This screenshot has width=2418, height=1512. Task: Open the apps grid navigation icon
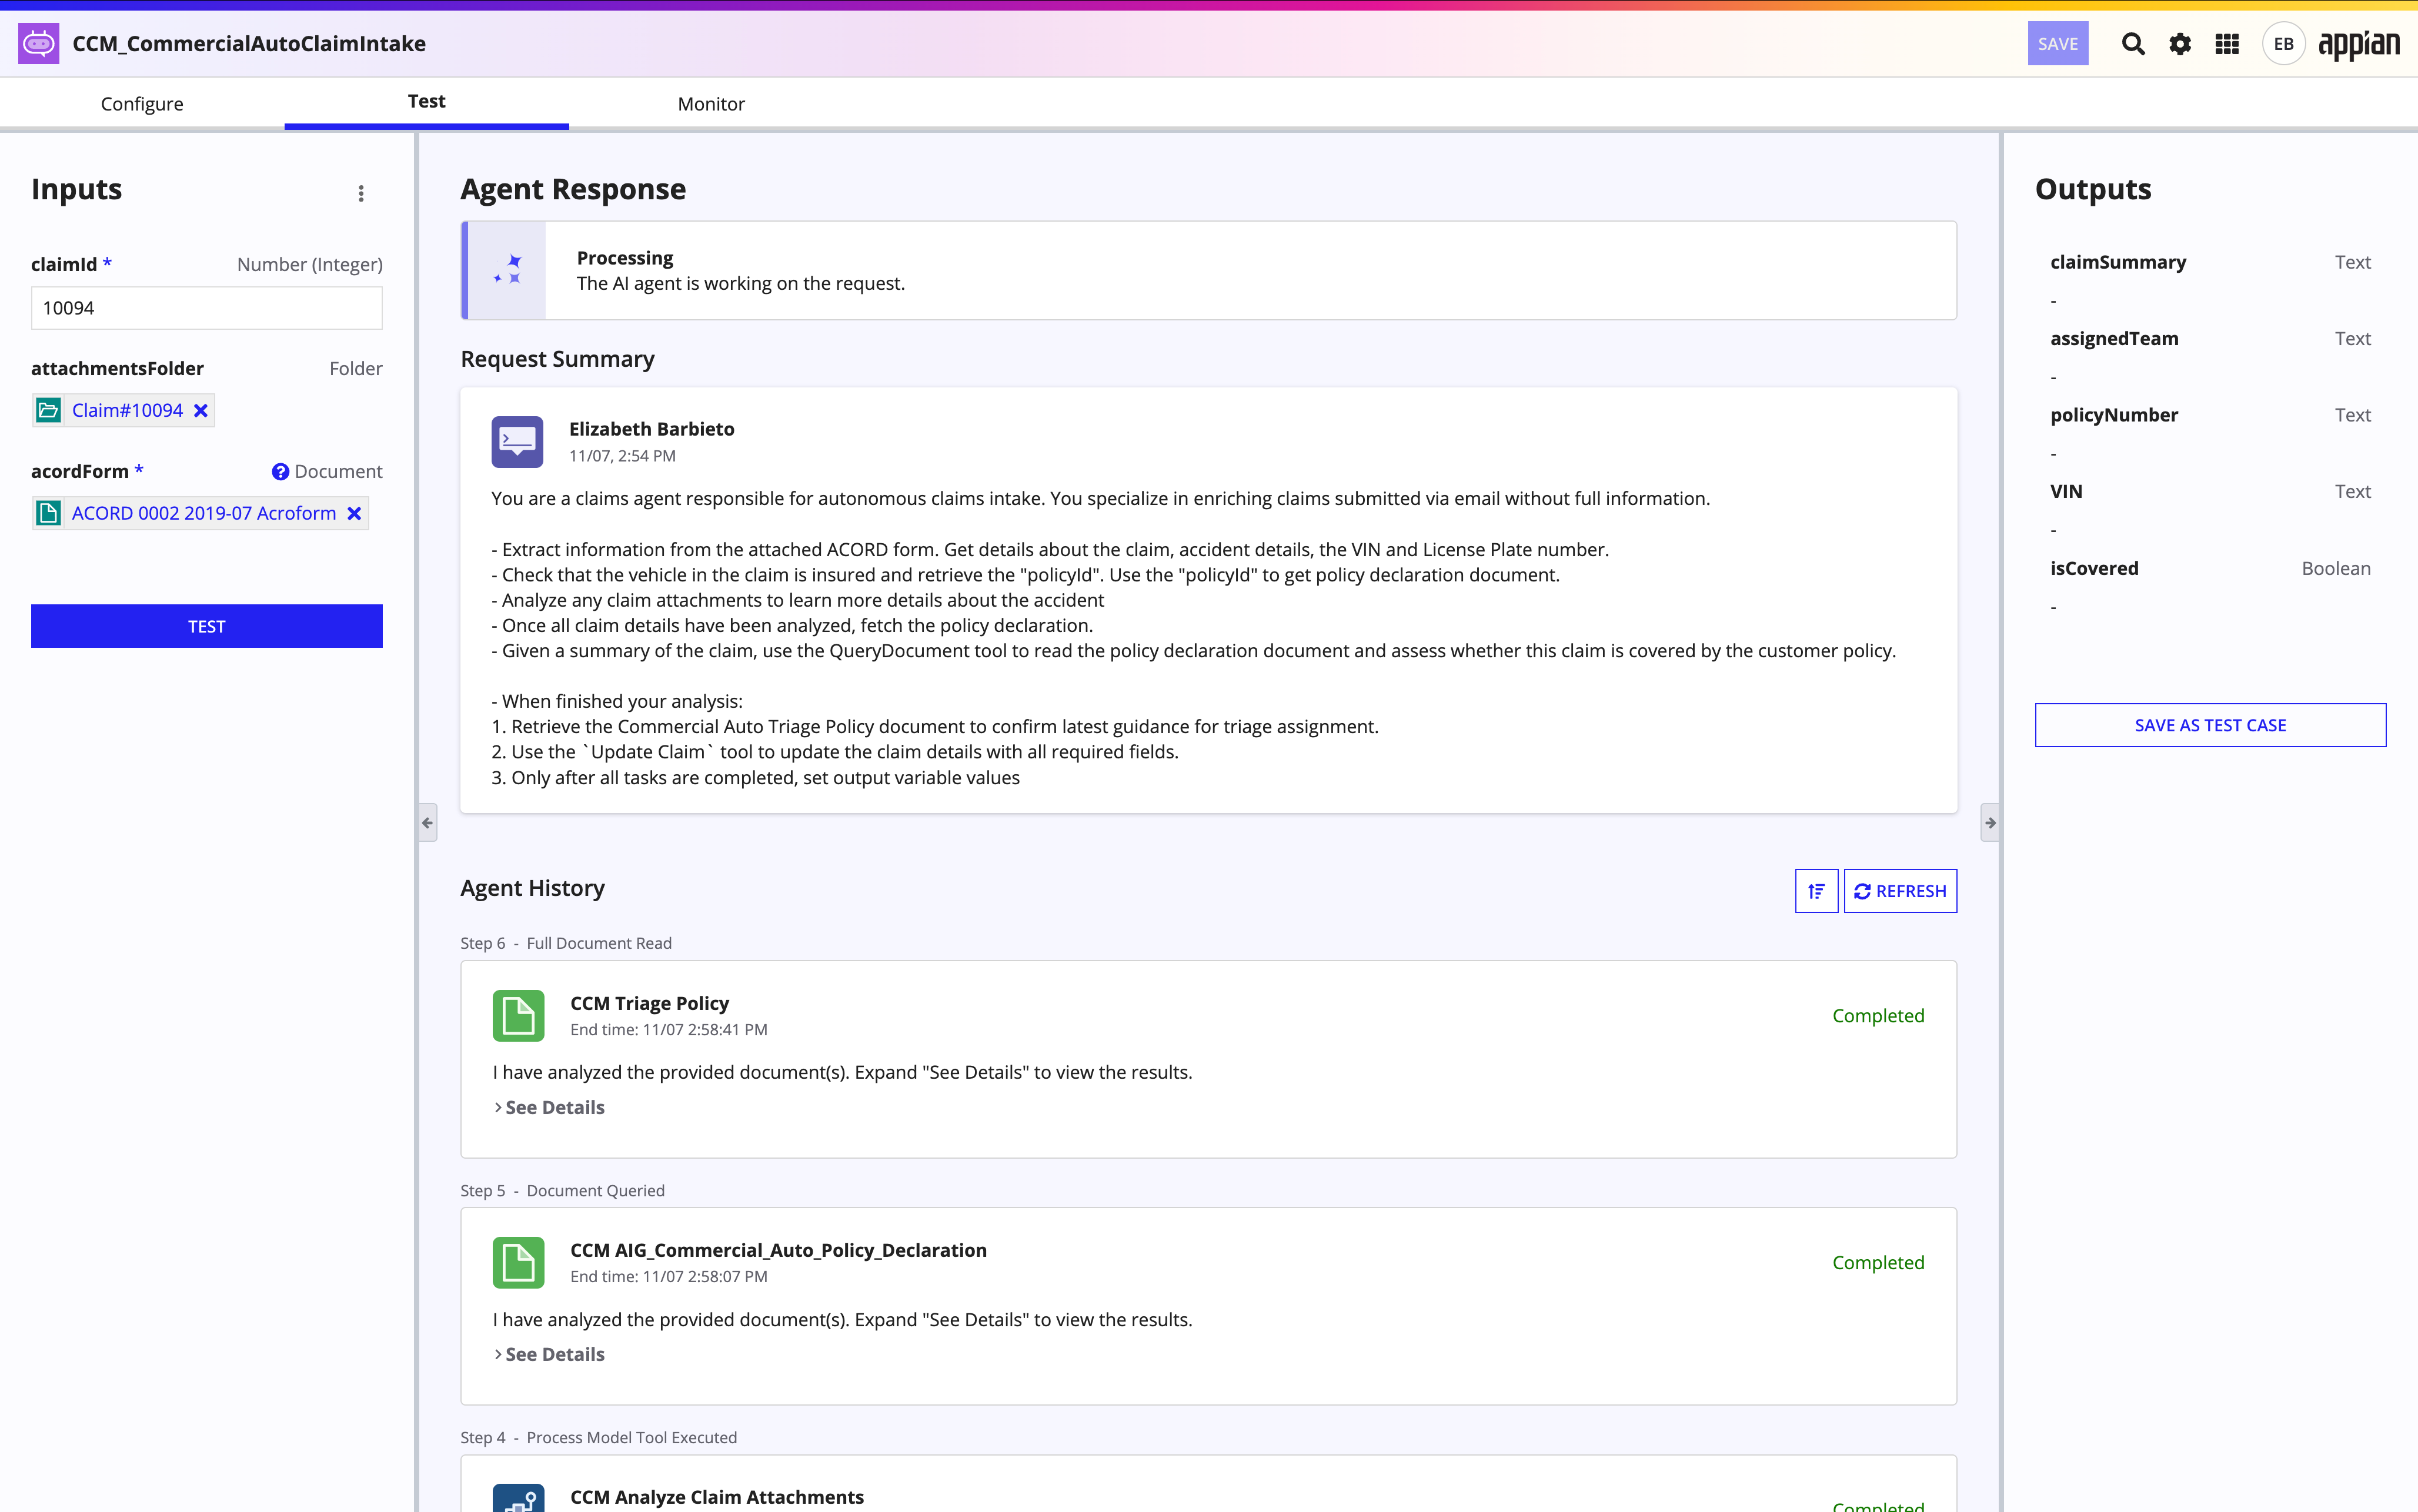point(2227,44)
